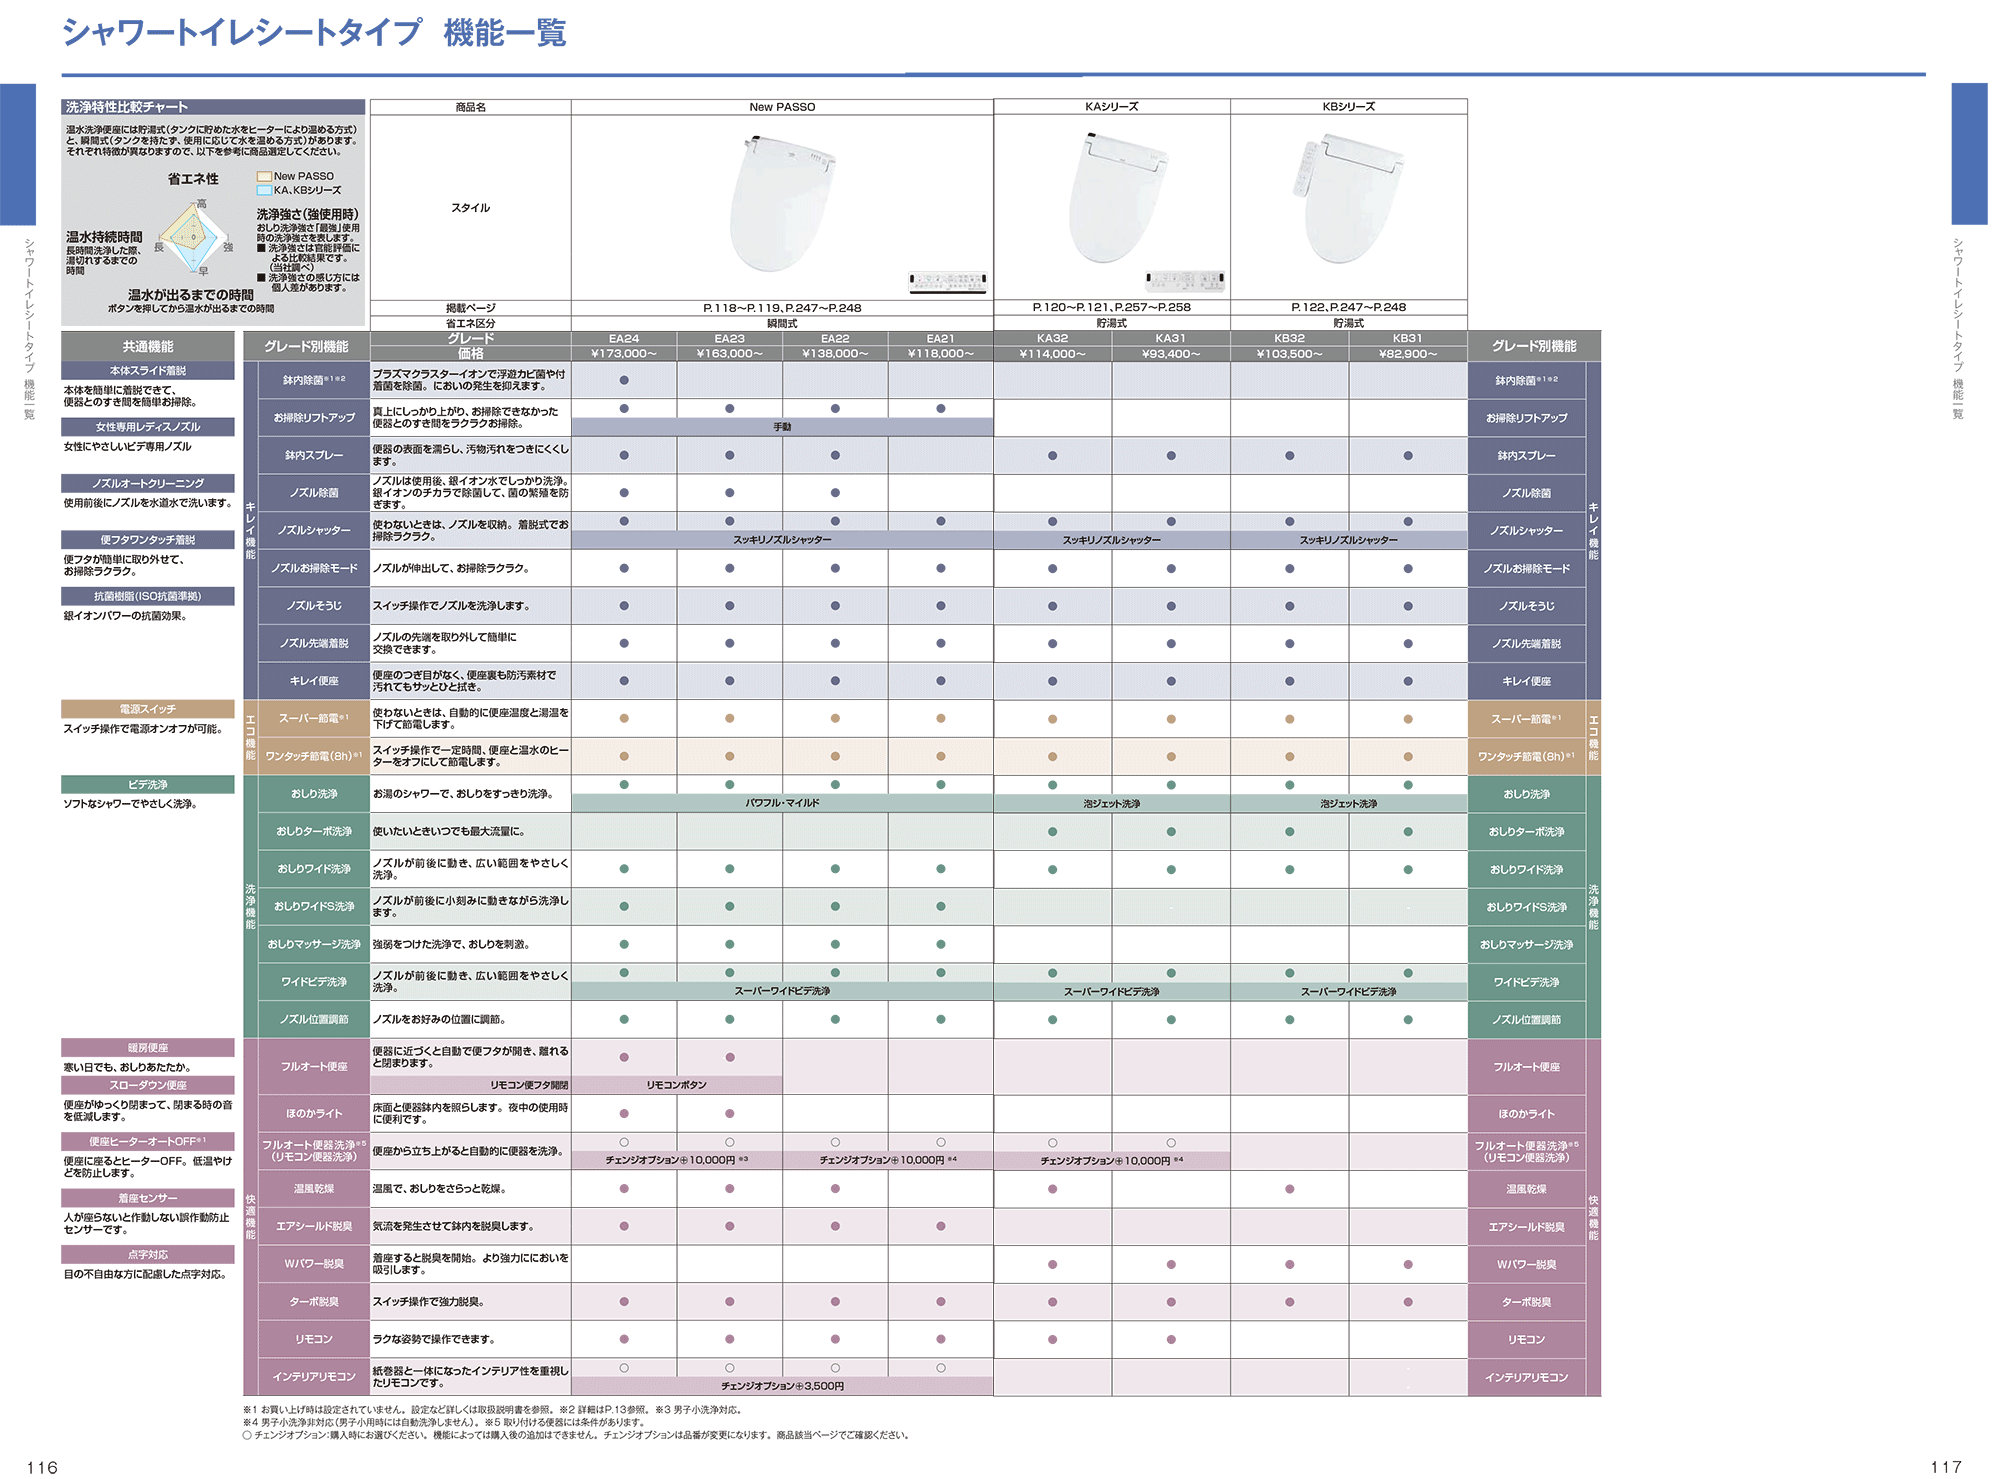The width and height of the screenshot is (2000, 1479).
Task: Click the New PASSO legend color box
Action: coord(264,176)
